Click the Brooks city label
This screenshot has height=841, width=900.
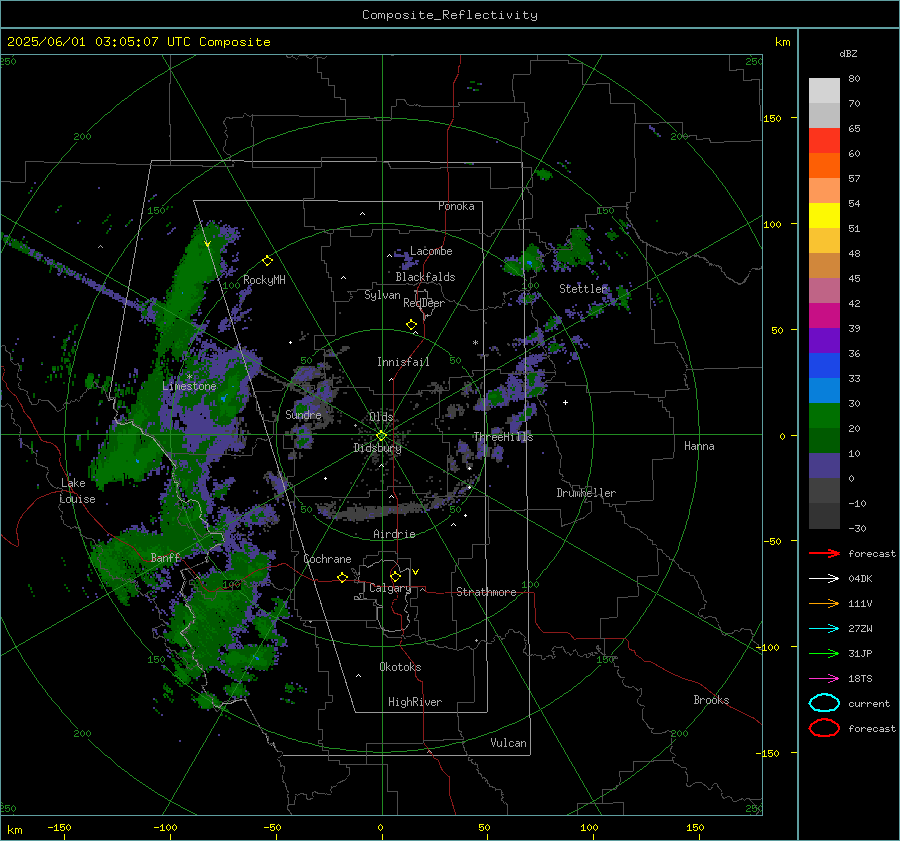click(711, 700)
